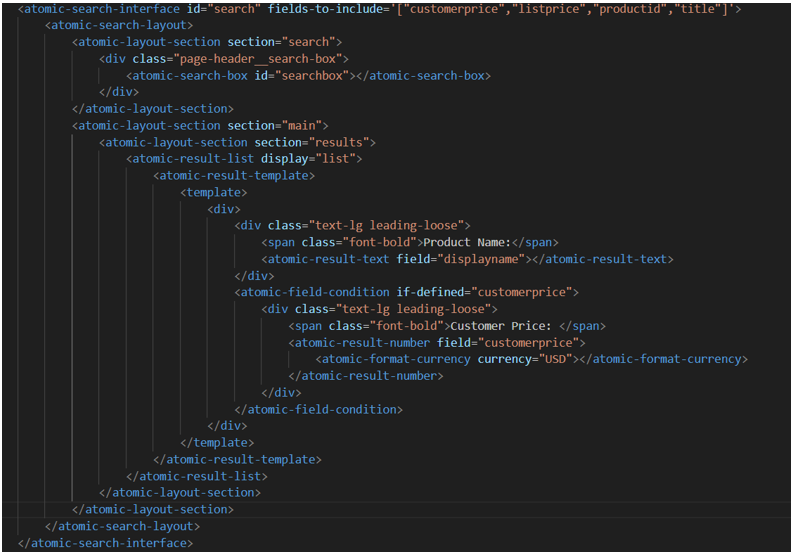Click the field="displayname" attribute value
The width and height of the screenshot is (792, 553).
481,259
